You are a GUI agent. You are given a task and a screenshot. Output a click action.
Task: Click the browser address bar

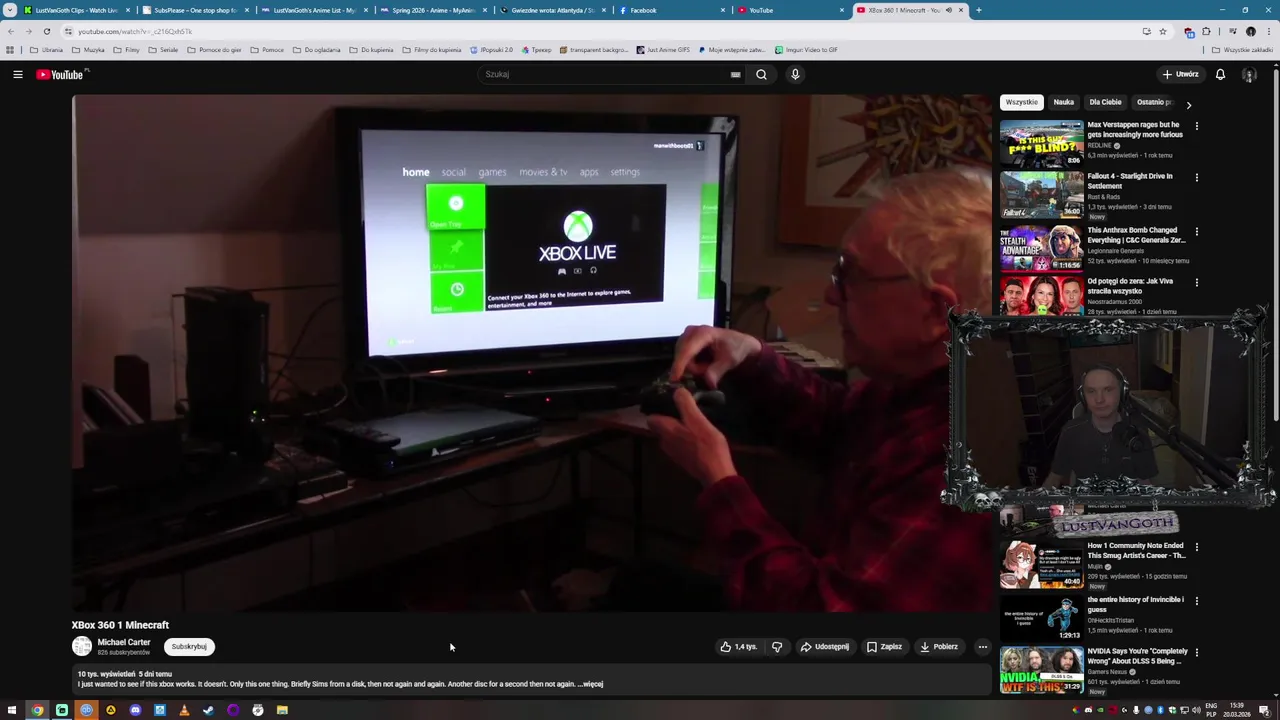(600, 31)
